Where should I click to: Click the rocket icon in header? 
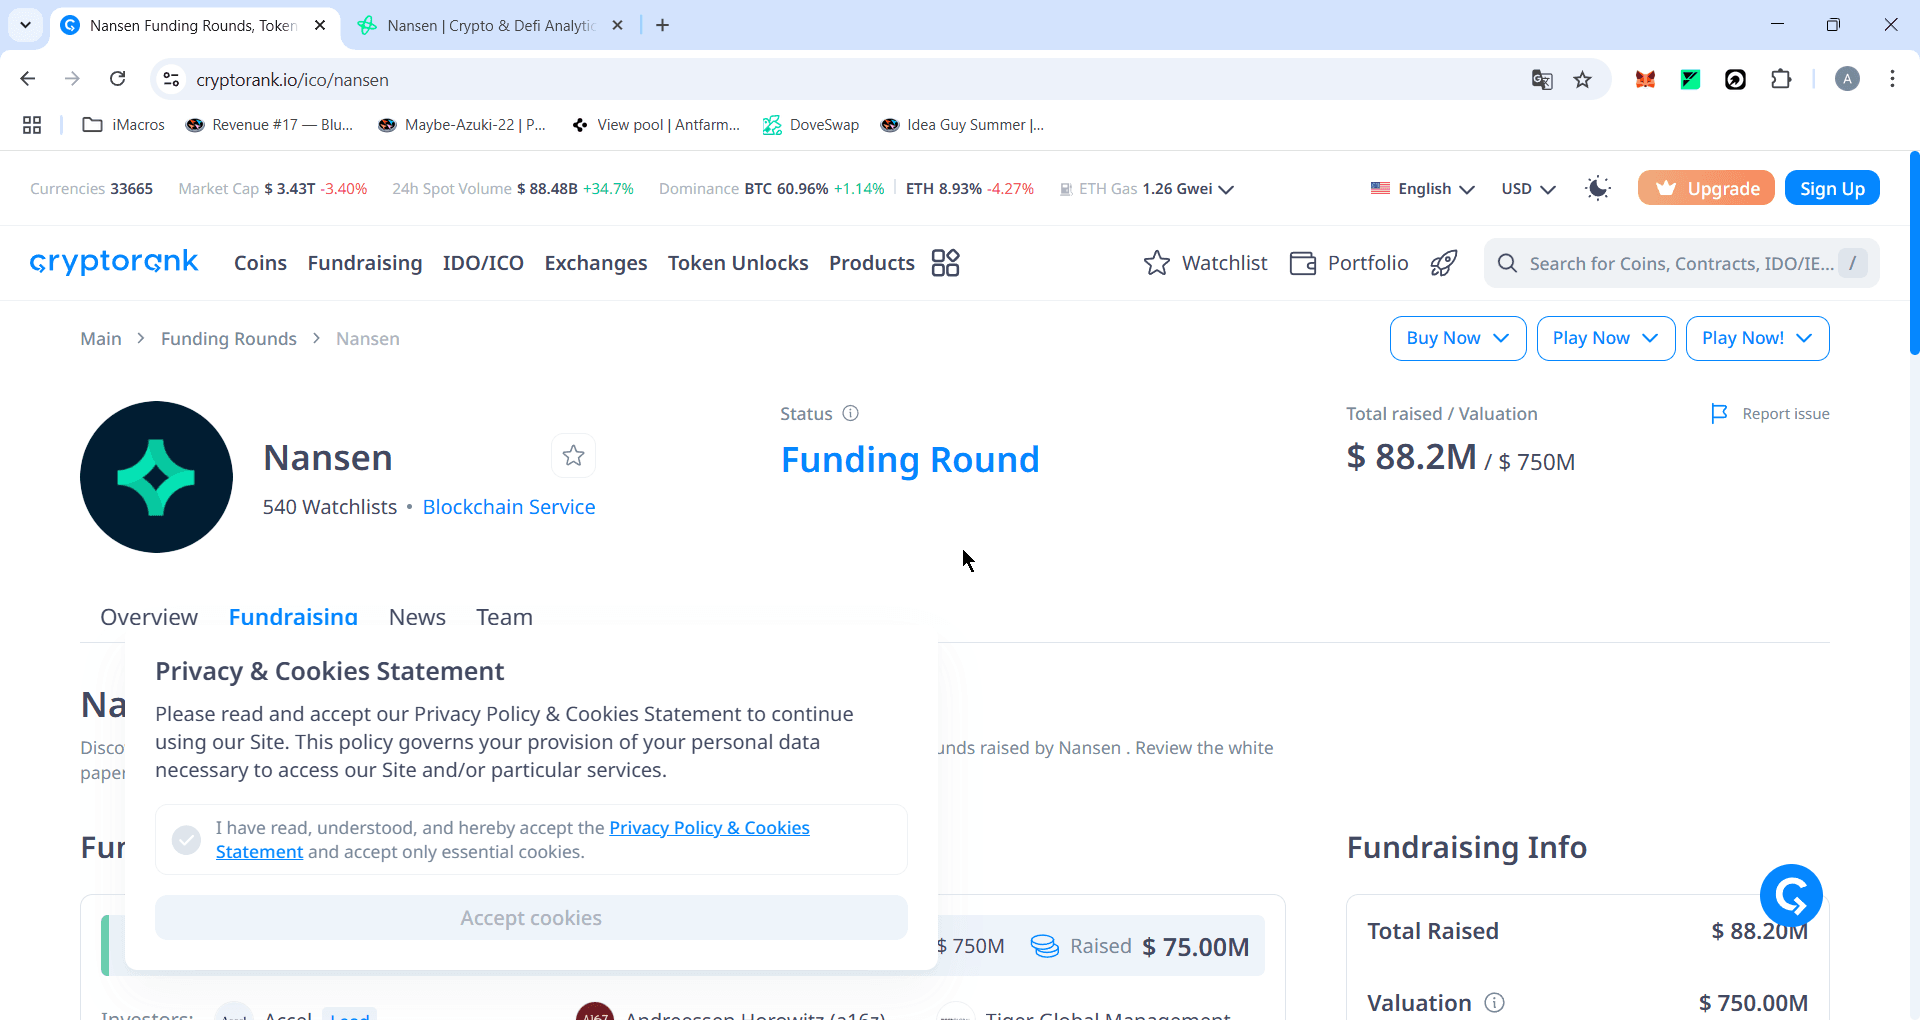click(1443, 263)
